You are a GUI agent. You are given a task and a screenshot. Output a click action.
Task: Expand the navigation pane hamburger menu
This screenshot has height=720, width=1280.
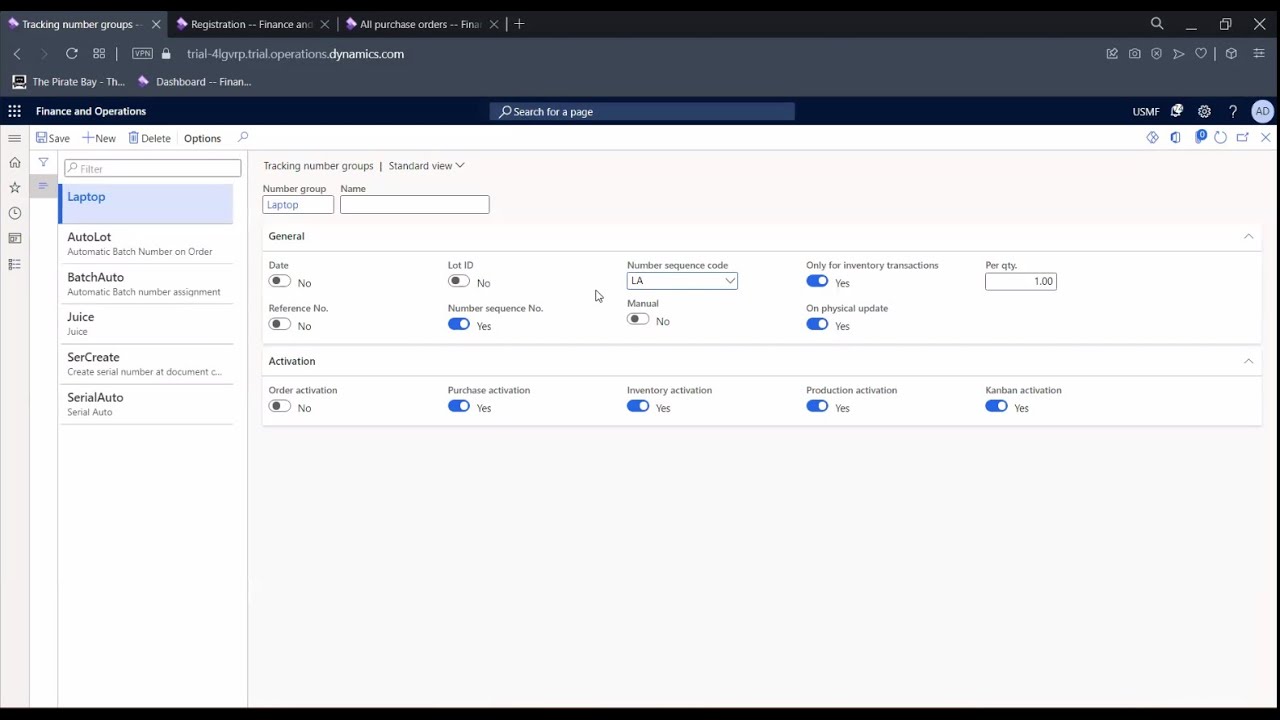tap(14, 138)
